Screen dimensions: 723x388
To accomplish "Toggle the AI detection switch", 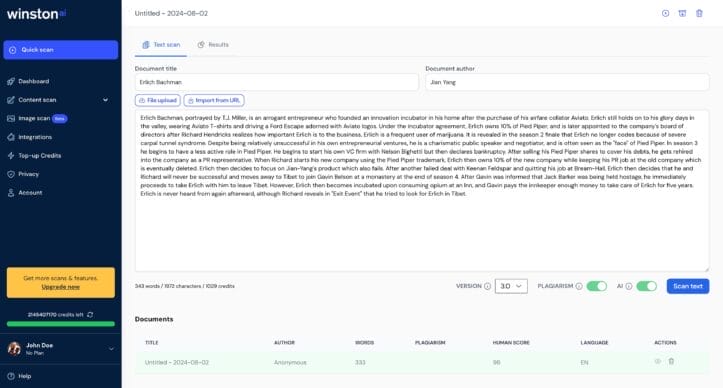I will pos(646,286).
